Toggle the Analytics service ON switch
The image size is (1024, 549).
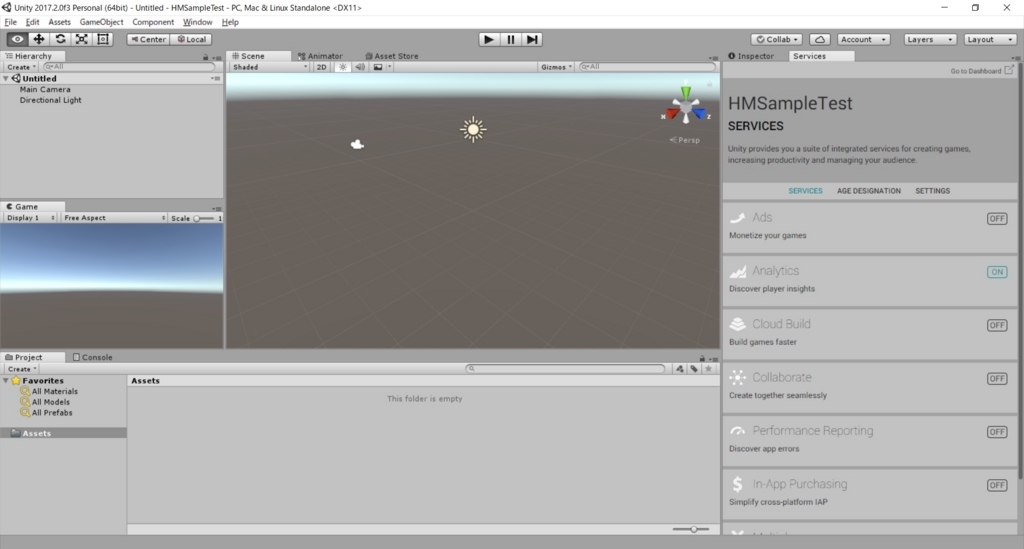point(997,272)
